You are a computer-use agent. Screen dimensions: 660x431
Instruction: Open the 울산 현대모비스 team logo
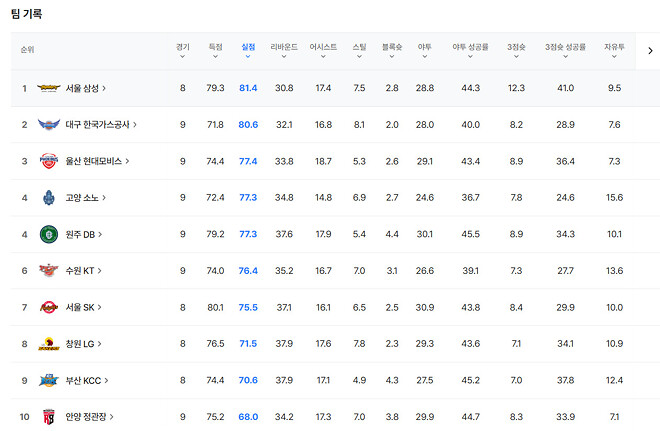pyautogui.click(x=49, y=161)
